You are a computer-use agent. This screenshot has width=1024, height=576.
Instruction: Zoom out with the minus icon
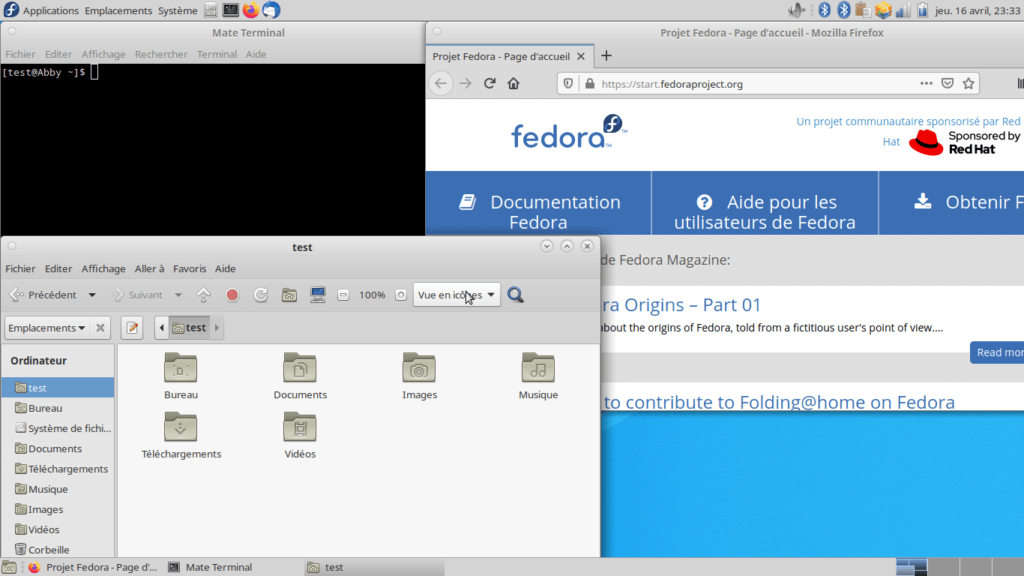[343, 295]
